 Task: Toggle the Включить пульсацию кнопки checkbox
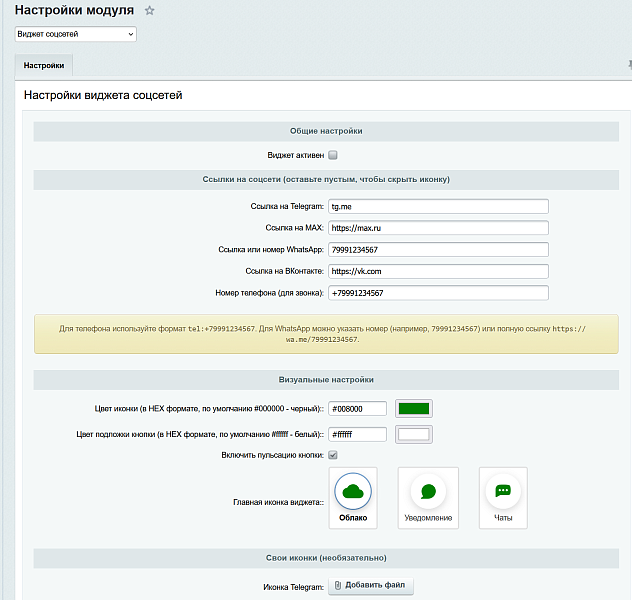333,455
